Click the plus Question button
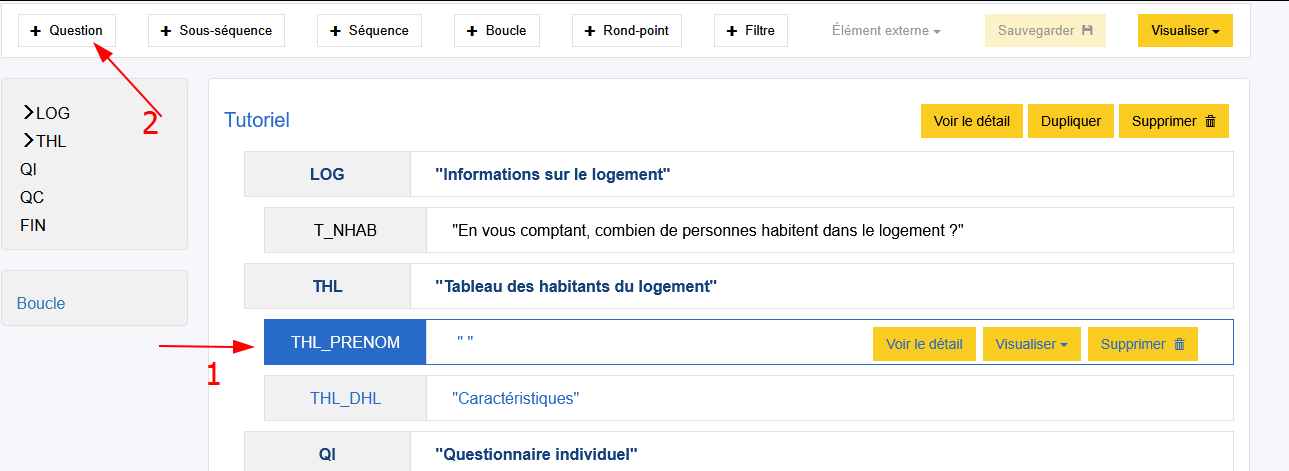The height and width of the screenshot is (471, 1289). [66, 31]
